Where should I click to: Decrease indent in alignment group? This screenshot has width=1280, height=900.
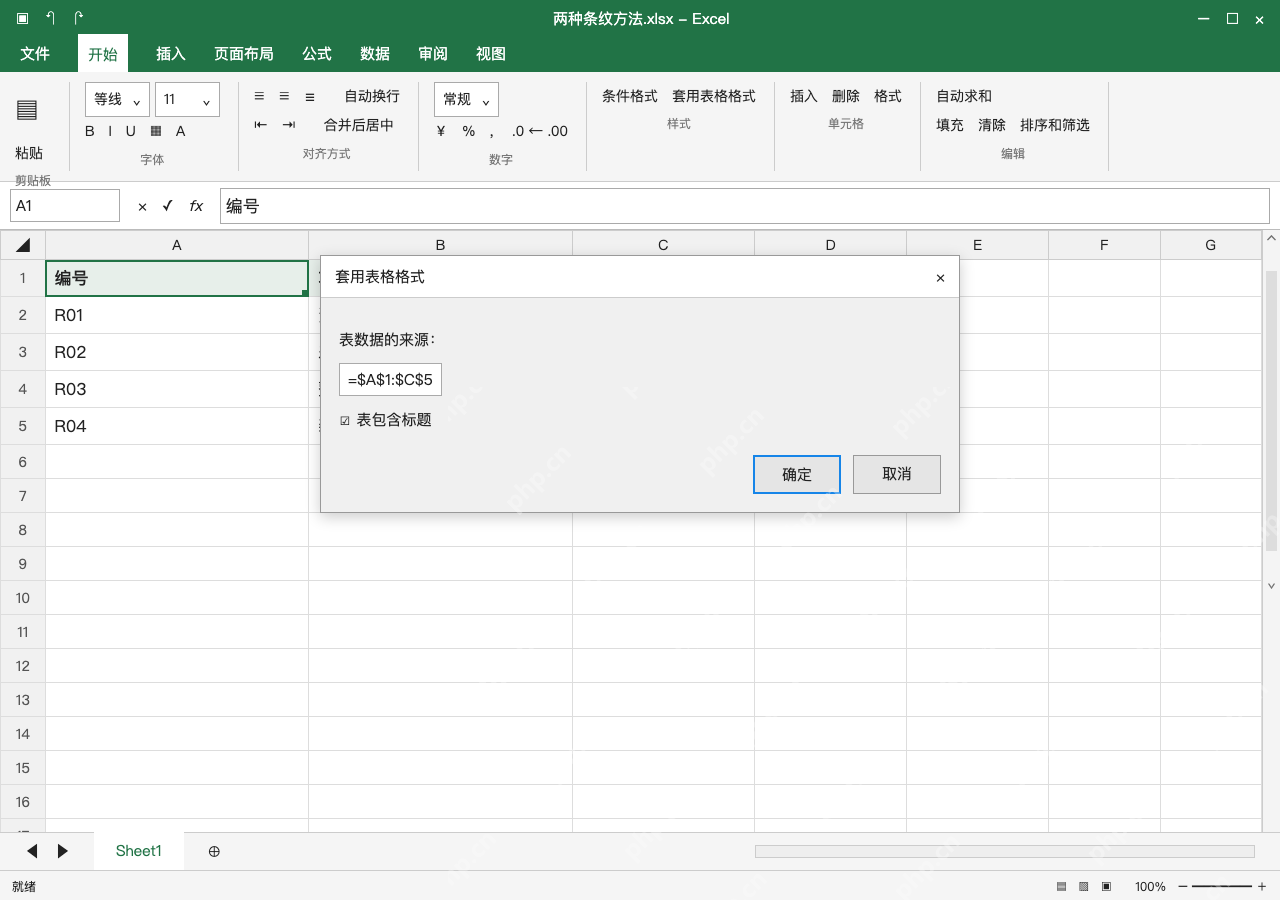261,125
